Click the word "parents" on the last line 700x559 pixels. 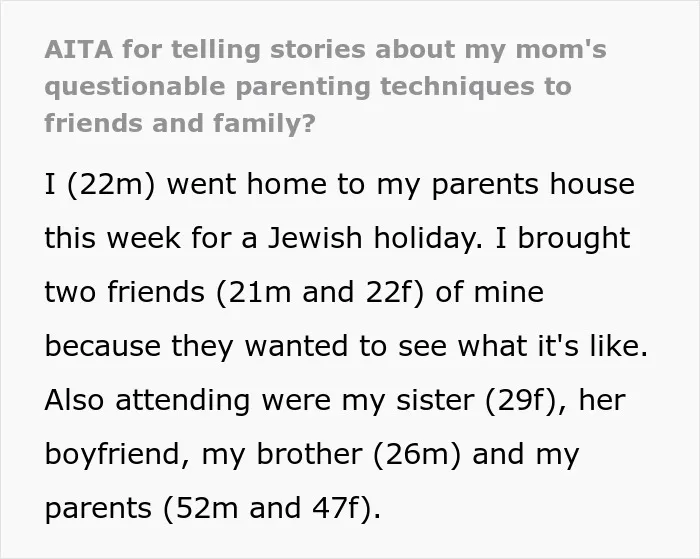pos(98,509)
